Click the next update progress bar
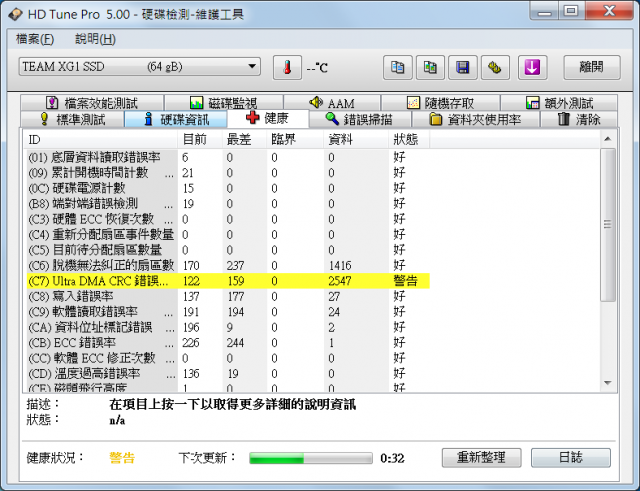 [x=311, y=458]
